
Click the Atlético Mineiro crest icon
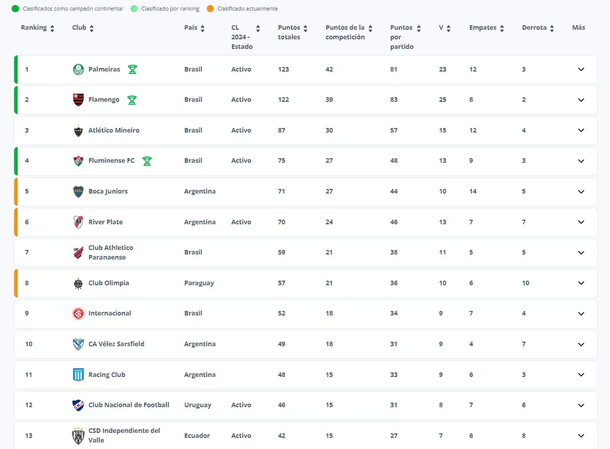tap(78, 131)
